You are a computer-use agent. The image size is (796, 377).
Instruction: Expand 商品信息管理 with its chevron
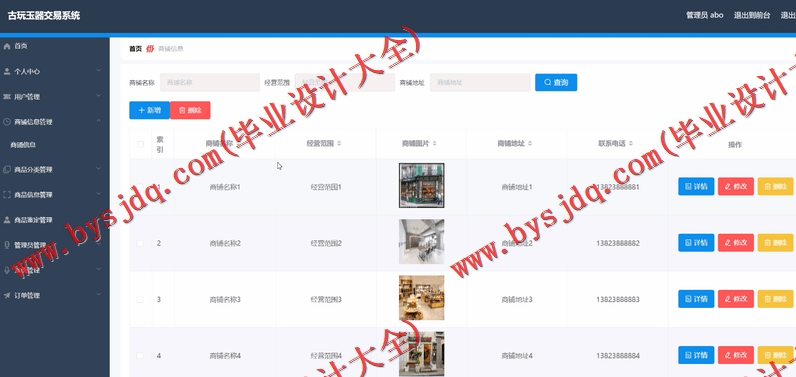coord(98,193)
